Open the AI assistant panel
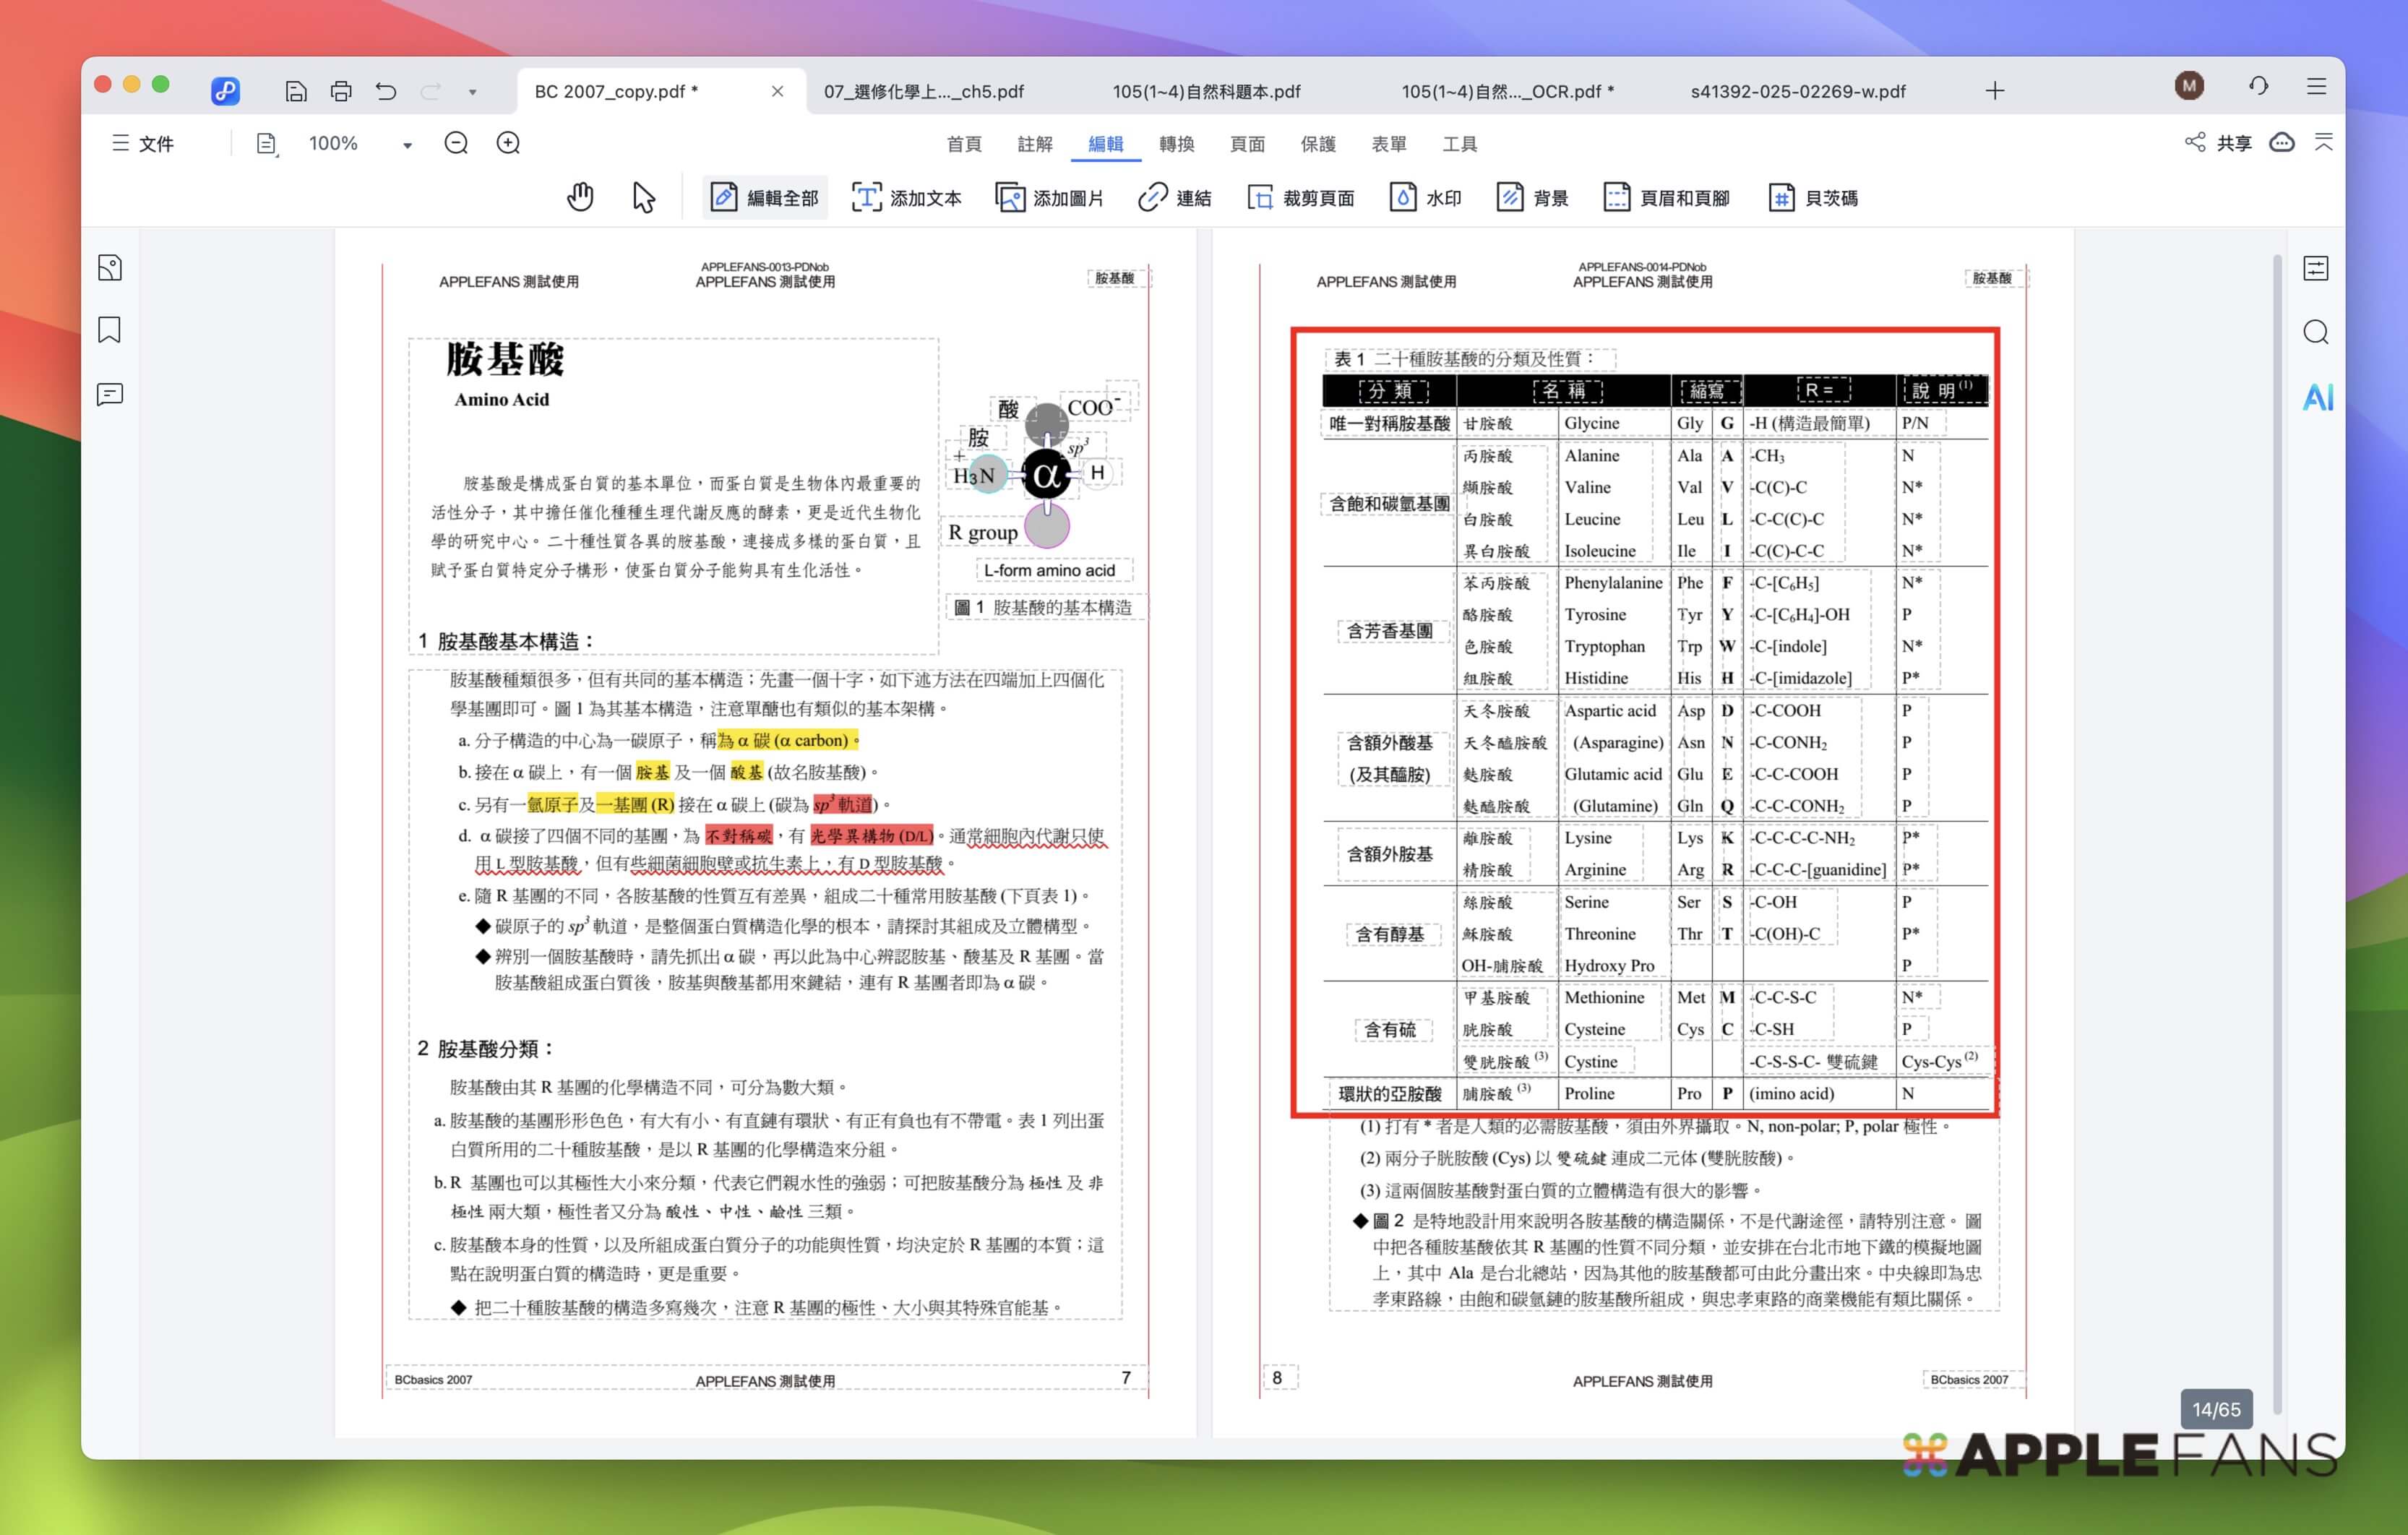Image resolution: width=2408 pixels, height=1535 pixels. 2316,397
